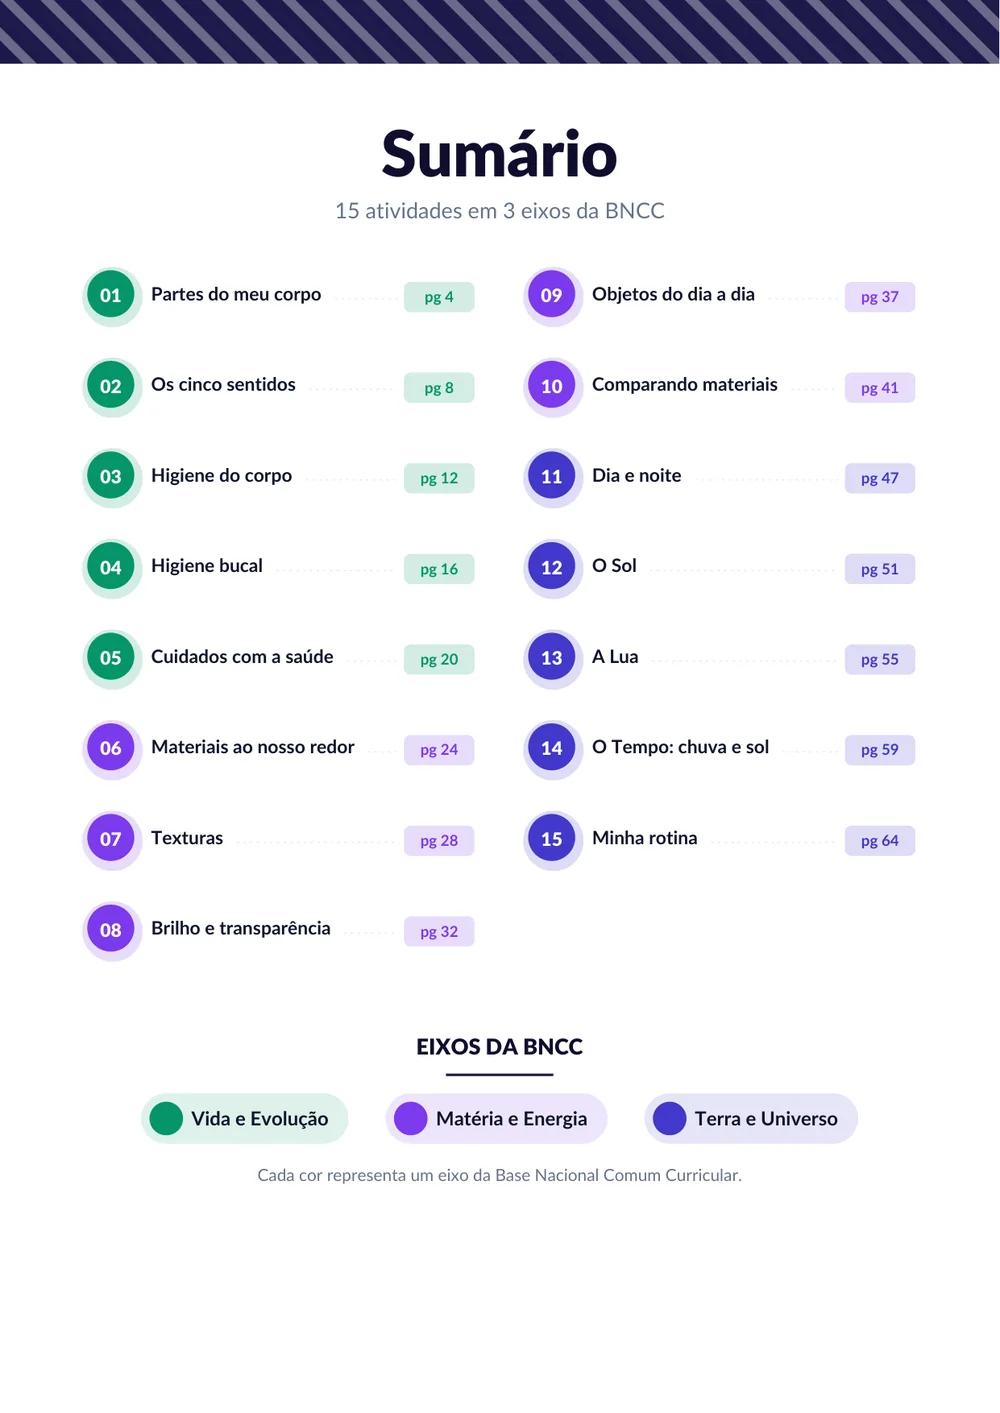Select the purple 06 number badge
Screen dimensions: 1000x1413
pos(111,748)
